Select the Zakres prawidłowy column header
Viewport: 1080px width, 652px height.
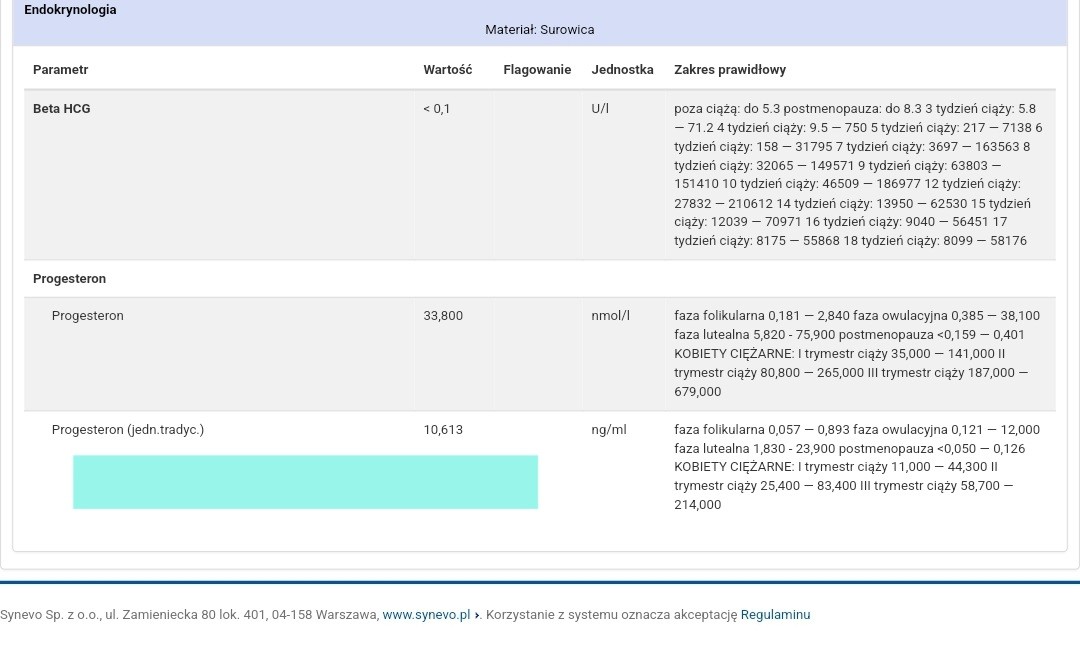[730, 70]
